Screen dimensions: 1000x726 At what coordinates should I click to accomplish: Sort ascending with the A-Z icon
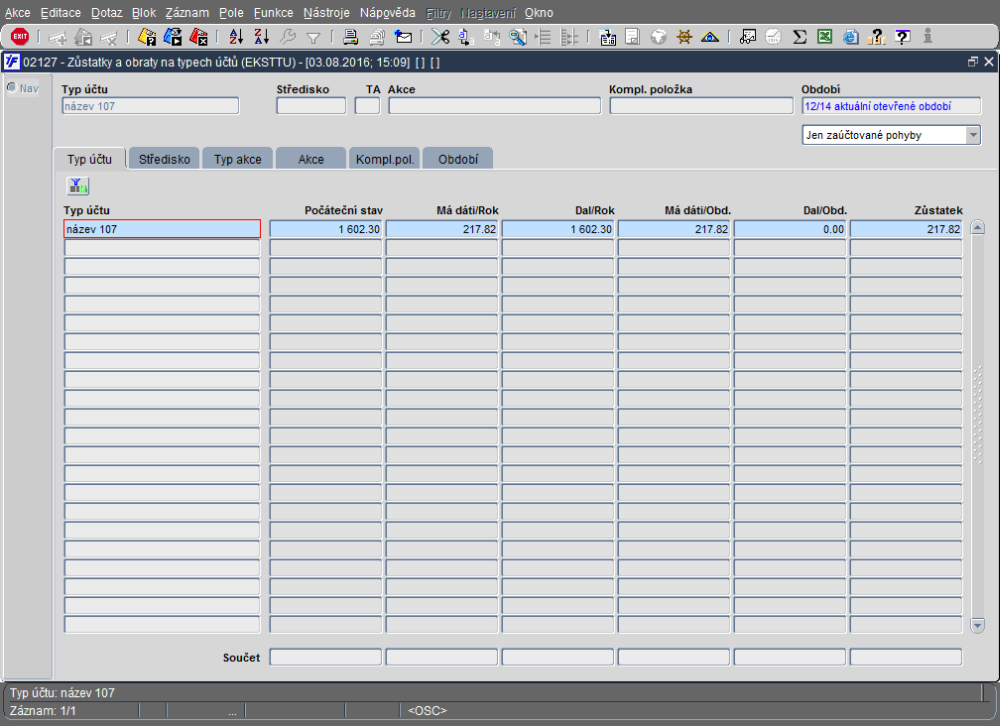[236, 37]
